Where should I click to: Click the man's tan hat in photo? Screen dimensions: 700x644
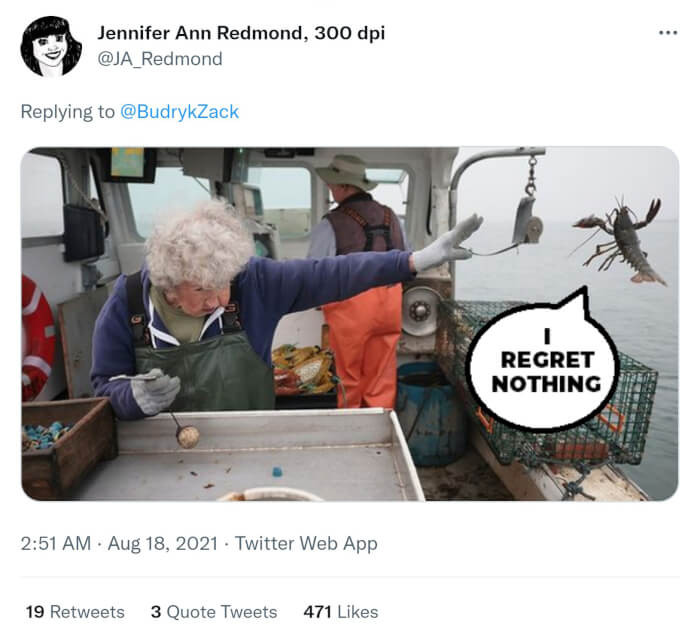click(x=346, y=171)
